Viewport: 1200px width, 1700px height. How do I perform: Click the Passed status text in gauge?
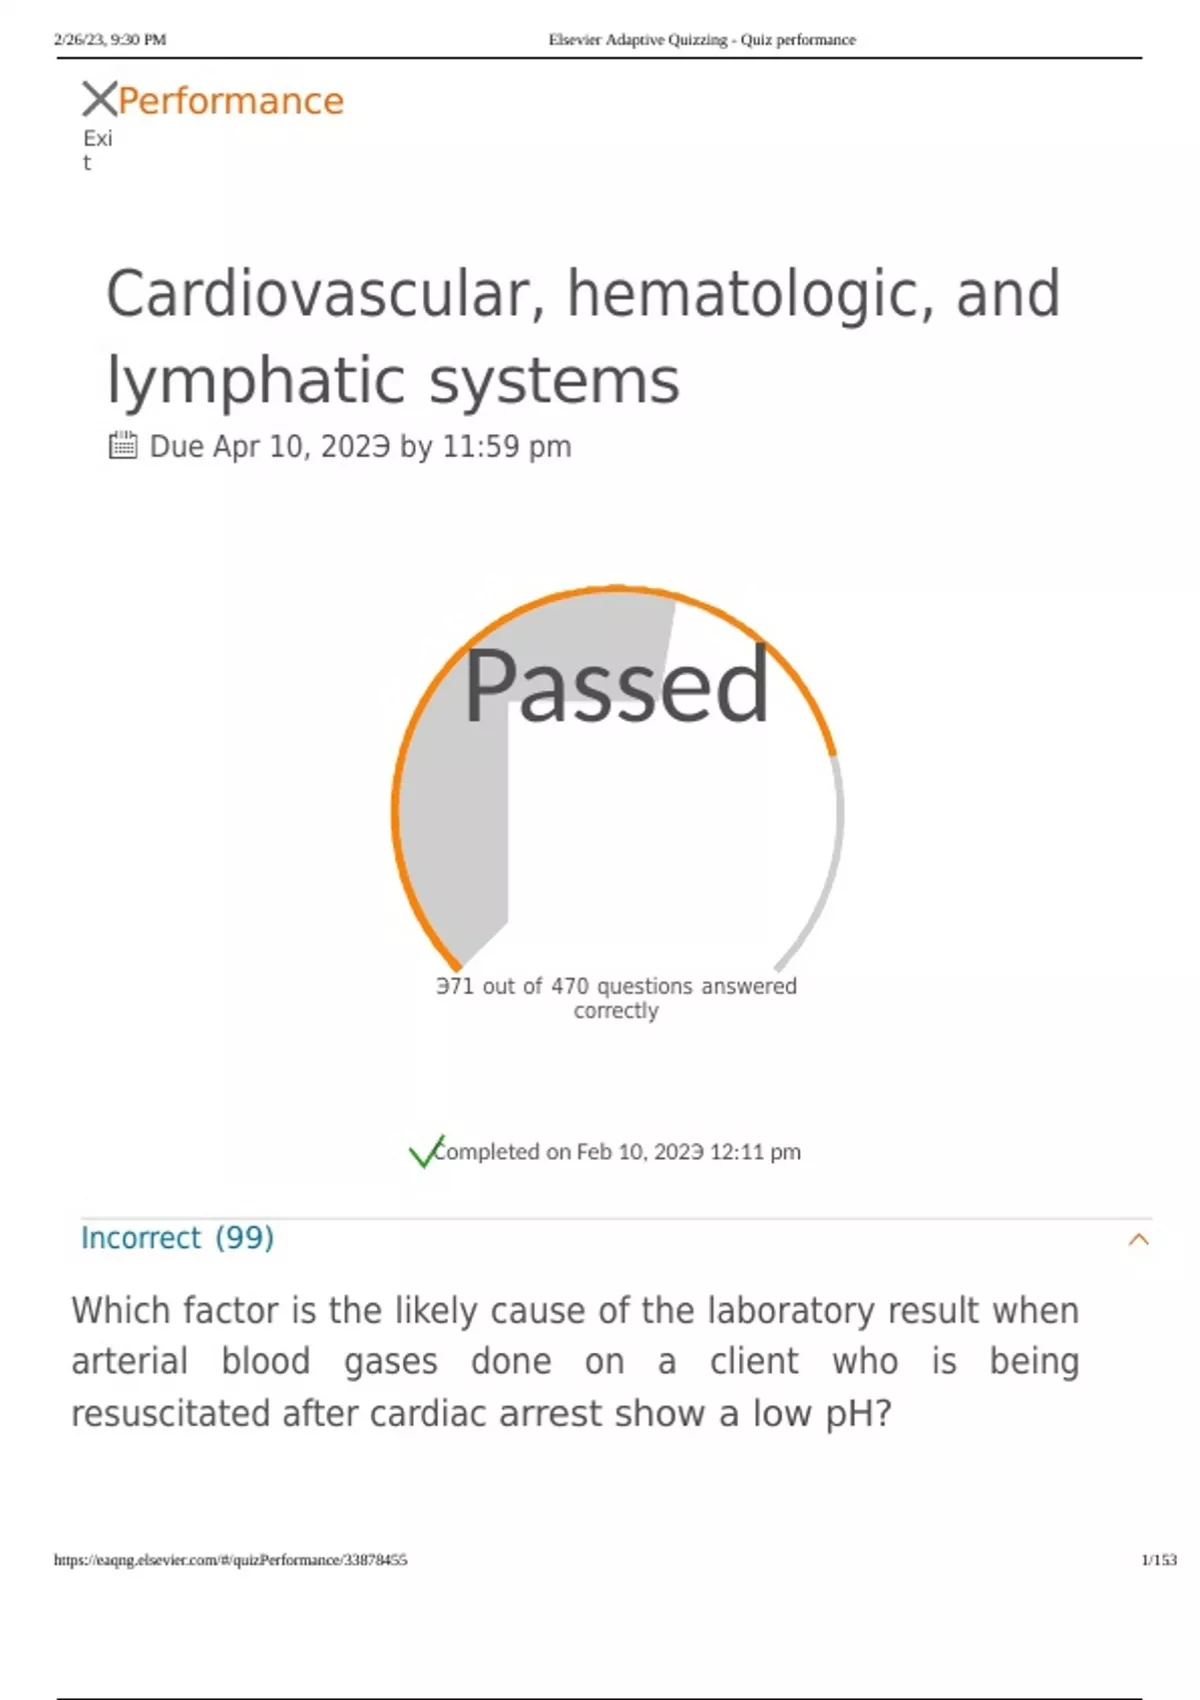tap(616, 686)
